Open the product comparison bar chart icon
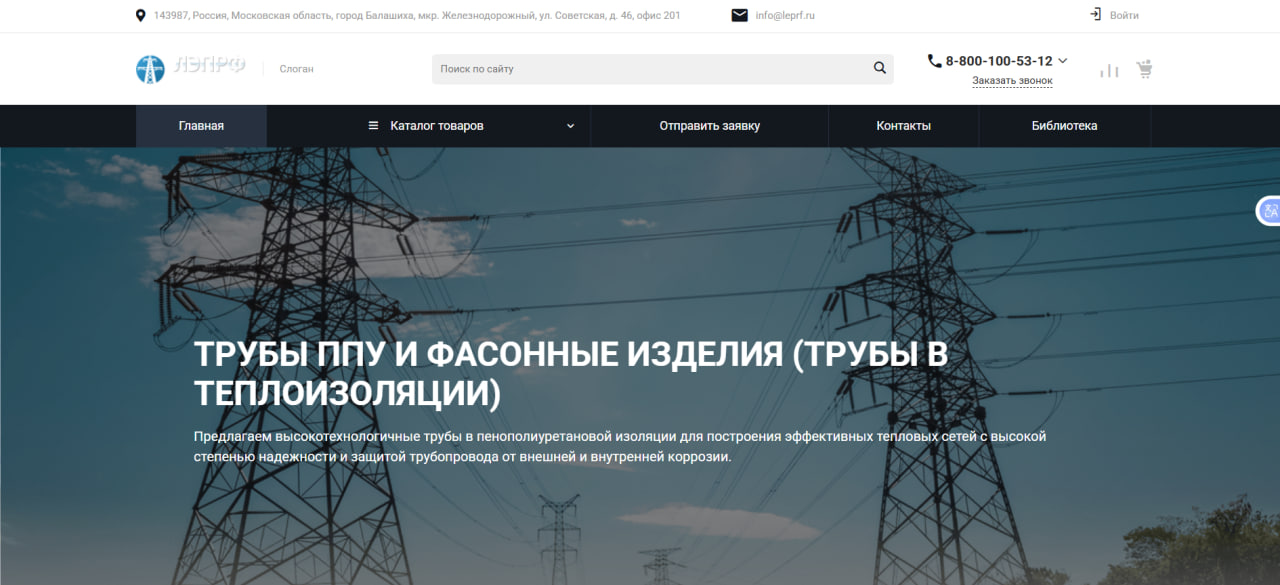This screenshot has height=585, width=1280. [1109, 70]
